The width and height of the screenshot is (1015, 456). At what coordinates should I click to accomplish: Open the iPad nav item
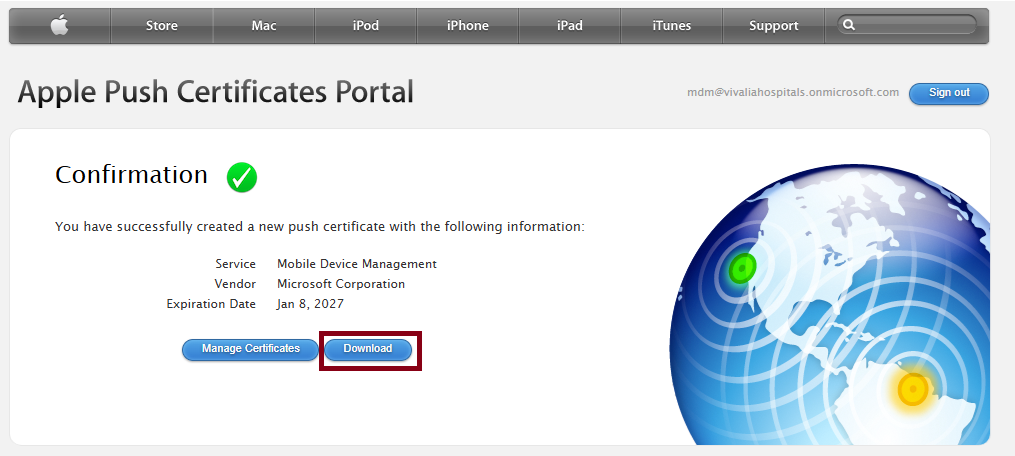570,26
